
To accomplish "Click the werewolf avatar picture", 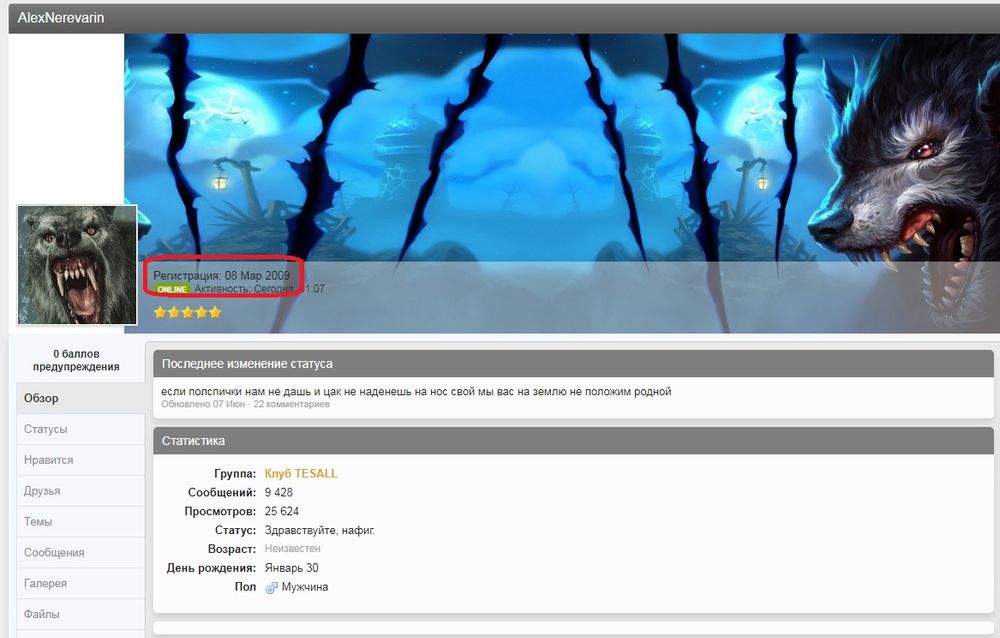I will coord(77,265).
